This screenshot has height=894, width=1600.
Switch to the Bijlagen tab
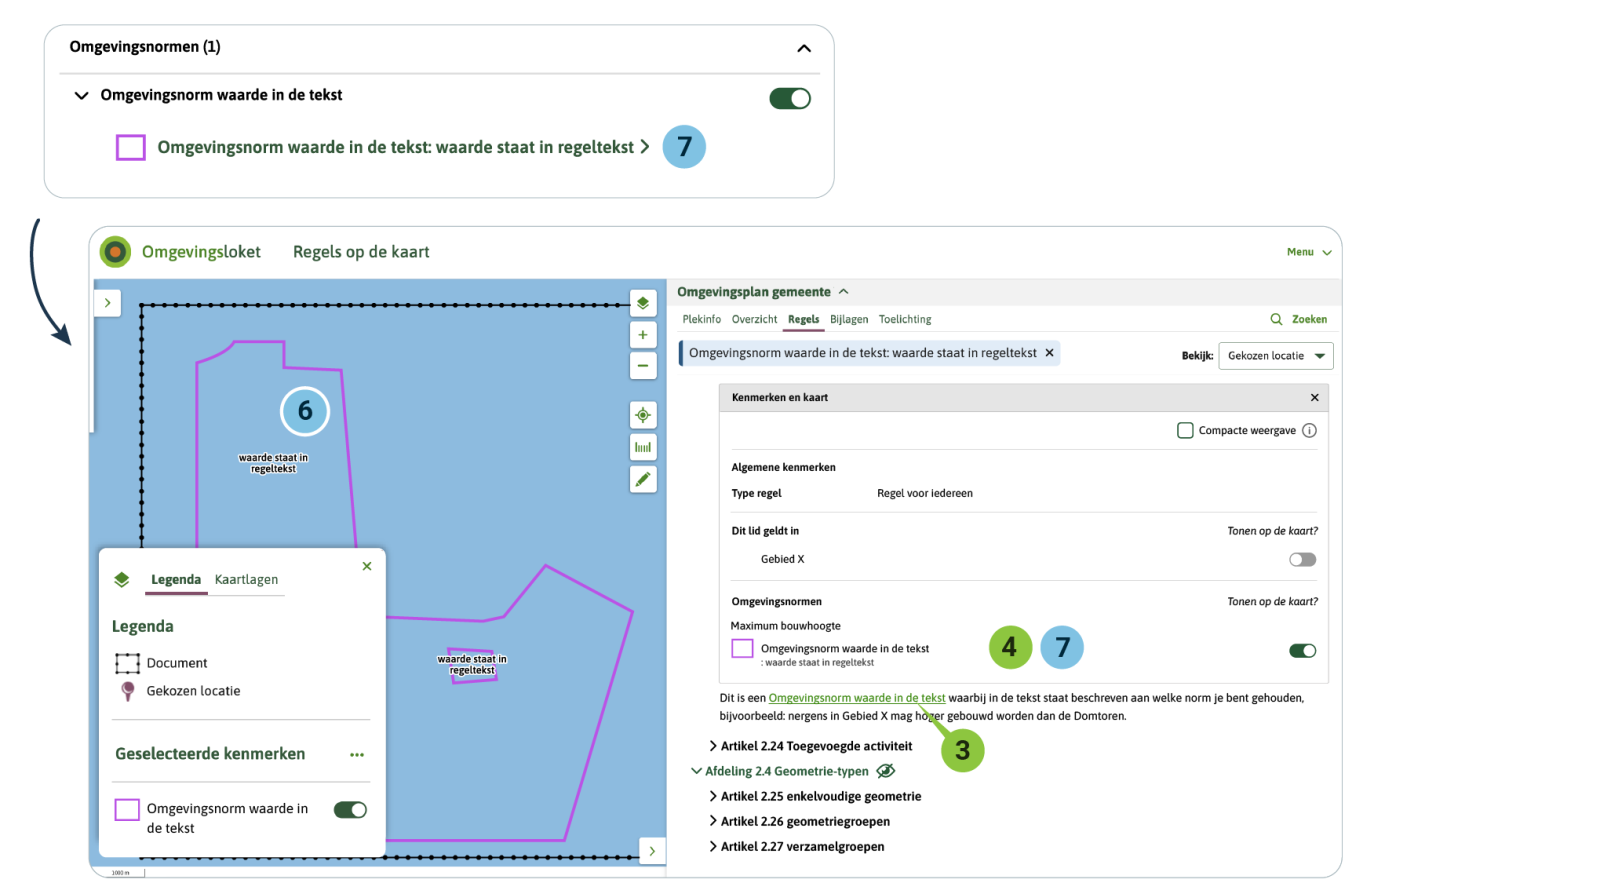pyautogui.click(x=848, y=319)
